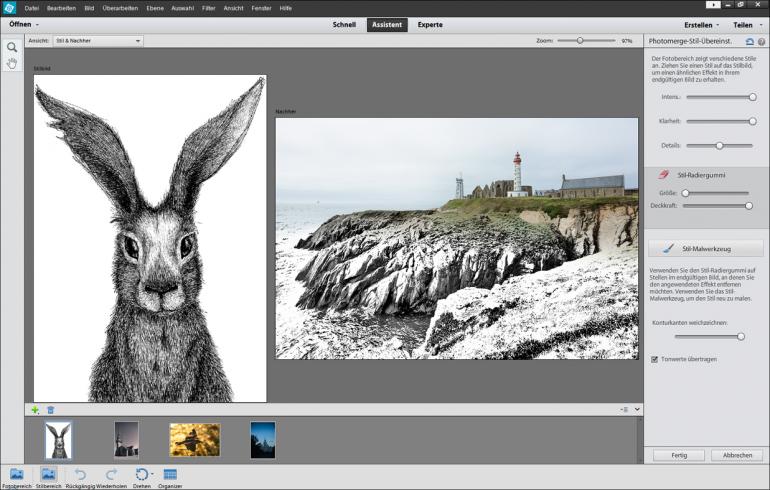
Task: Open the help question mark icon
Action: [x=762, y=42]
